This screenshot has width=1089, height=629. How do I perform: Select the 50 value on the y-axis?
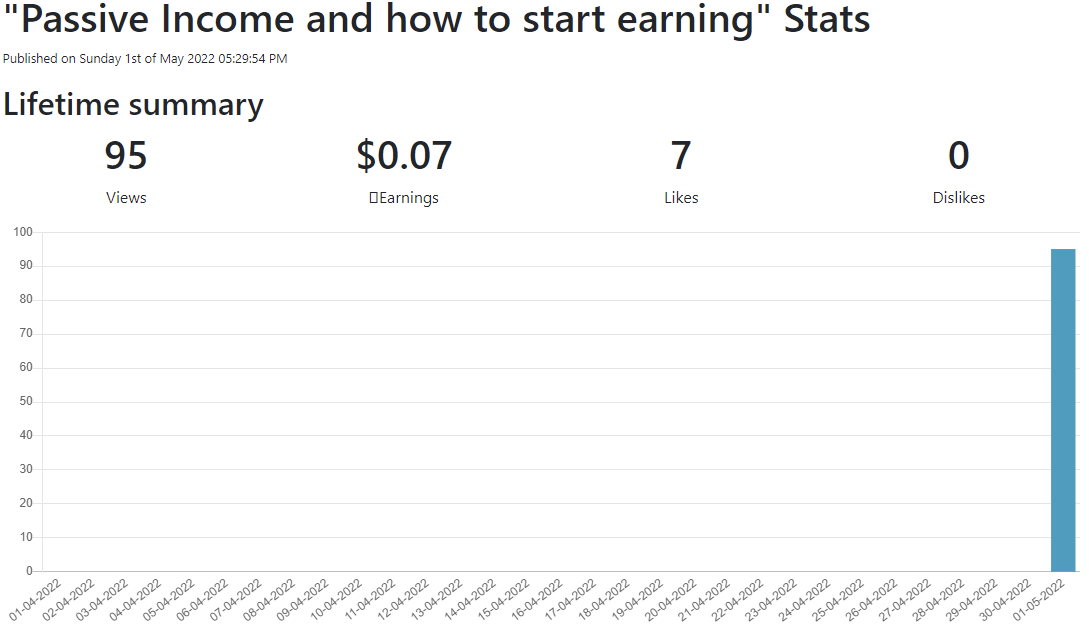(x=26, y=401)
